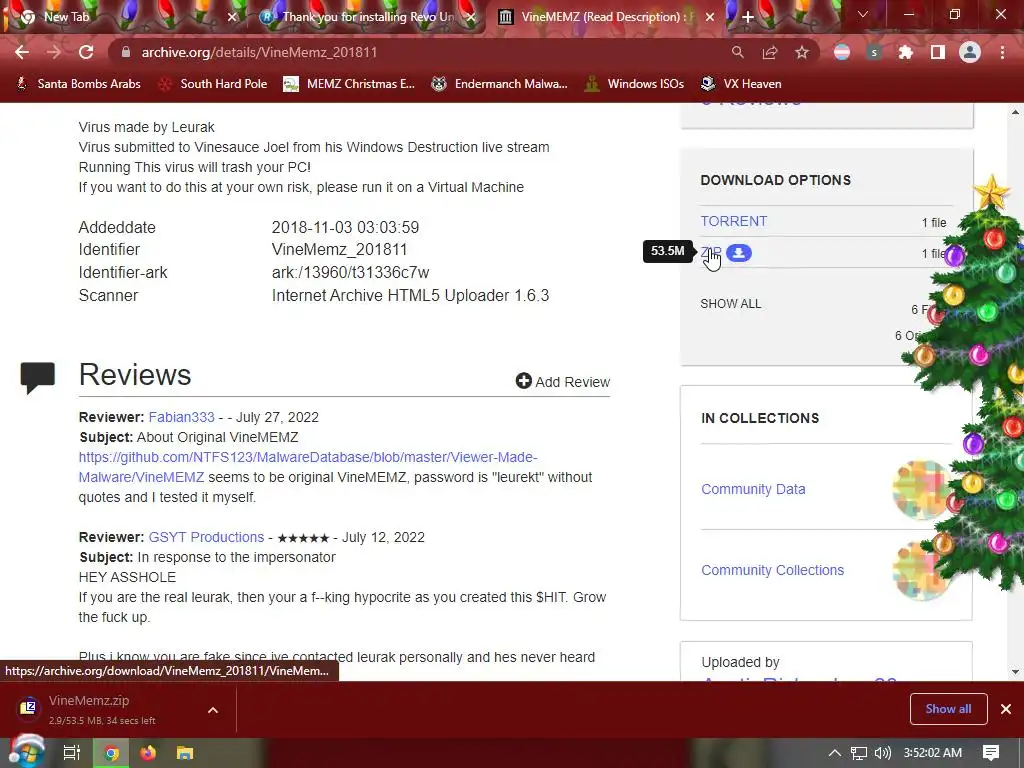This screenshot has width=1024, height=768.
Task: Click the gray S extension icon
Action: pyautogui.click(x=874, y=52)
